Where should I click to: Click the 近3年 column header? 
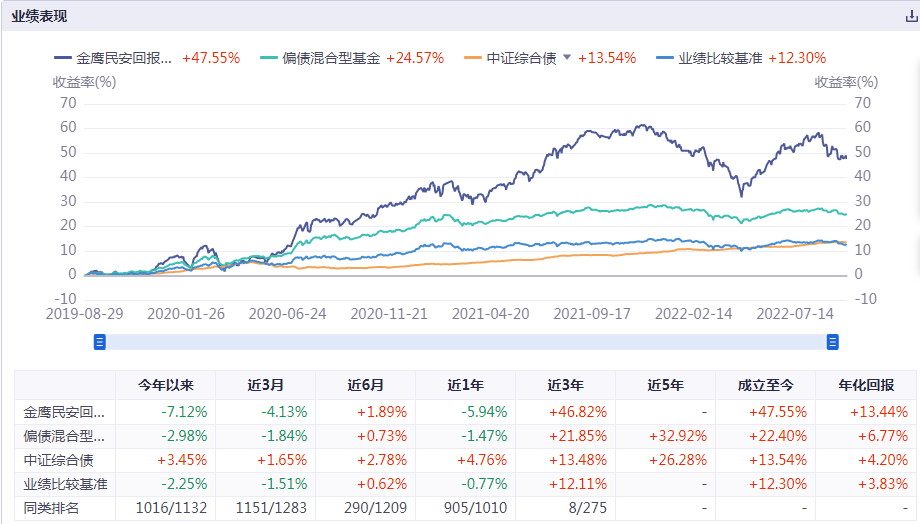tap(565, 385)
